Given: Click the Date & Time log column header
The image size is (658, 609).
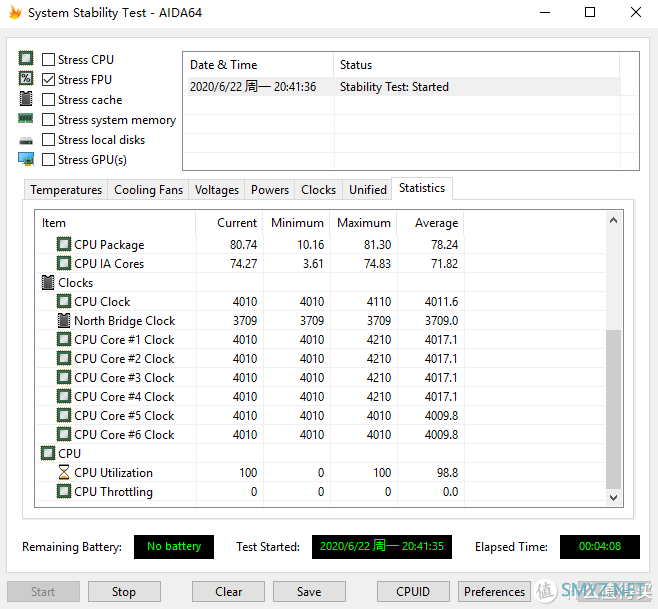Looking at the screenshot, I should (258, 65).
